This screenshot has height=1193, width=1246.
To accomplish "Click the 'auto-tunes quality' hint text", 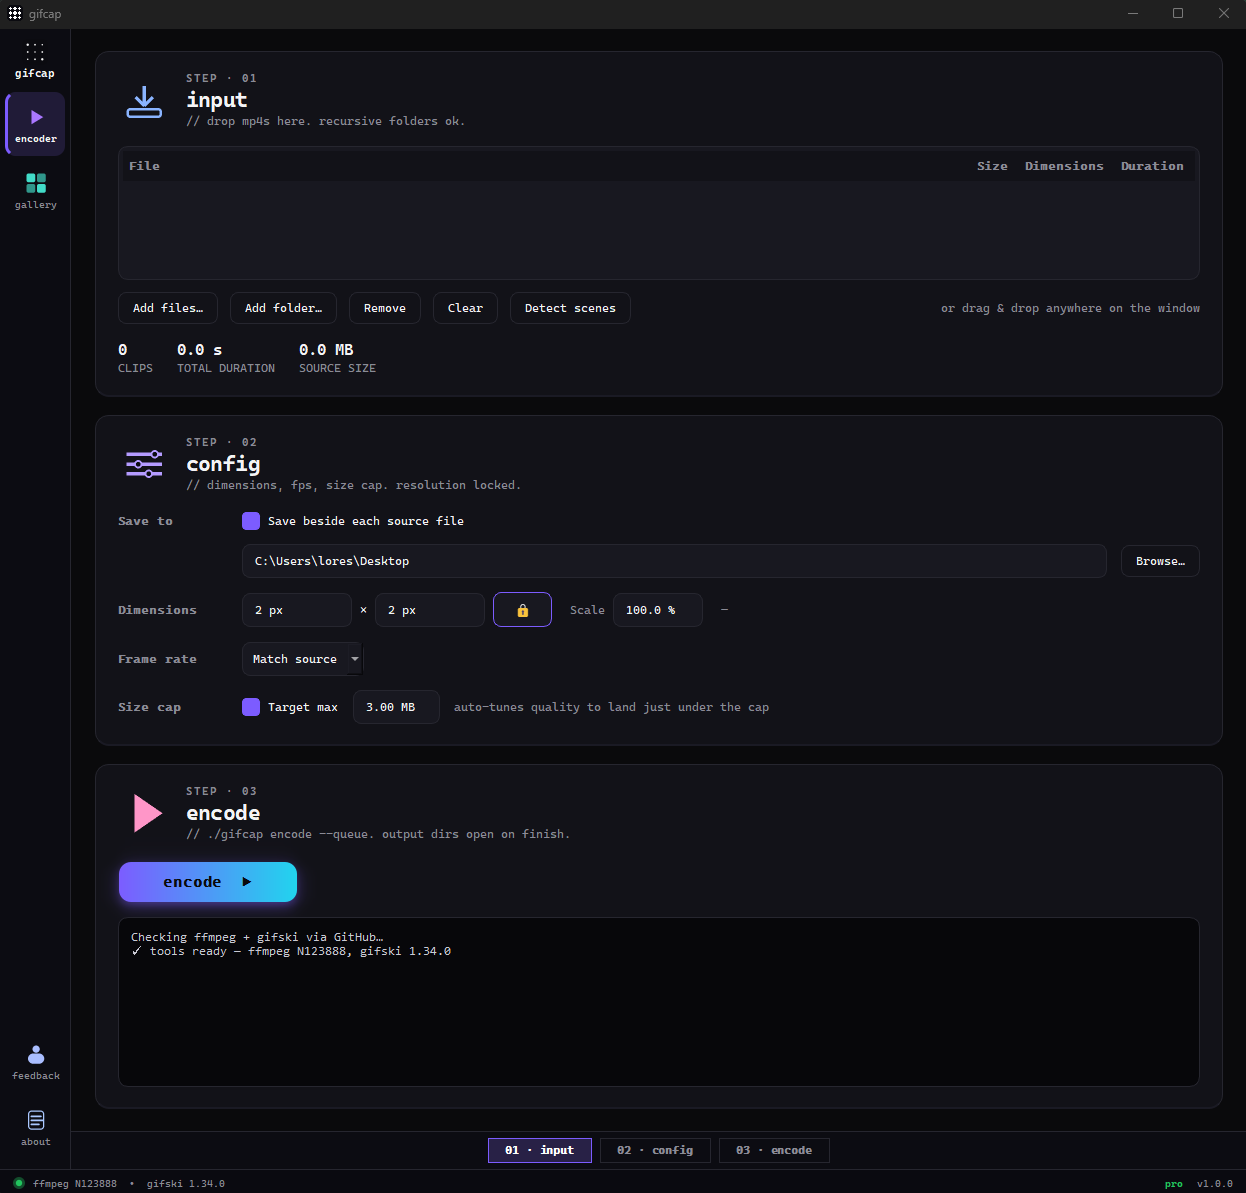I will 611,707.
